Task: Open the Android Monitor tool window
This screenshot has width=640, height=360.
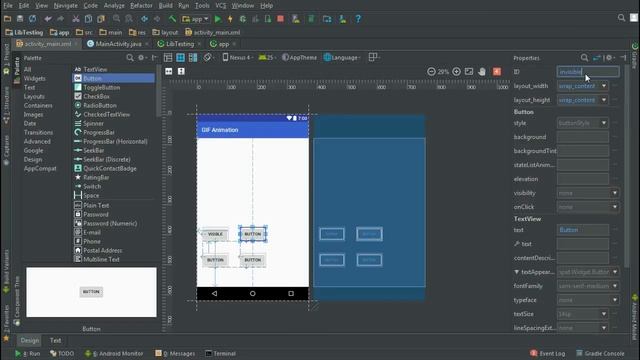Action: (x=114, y=353)
